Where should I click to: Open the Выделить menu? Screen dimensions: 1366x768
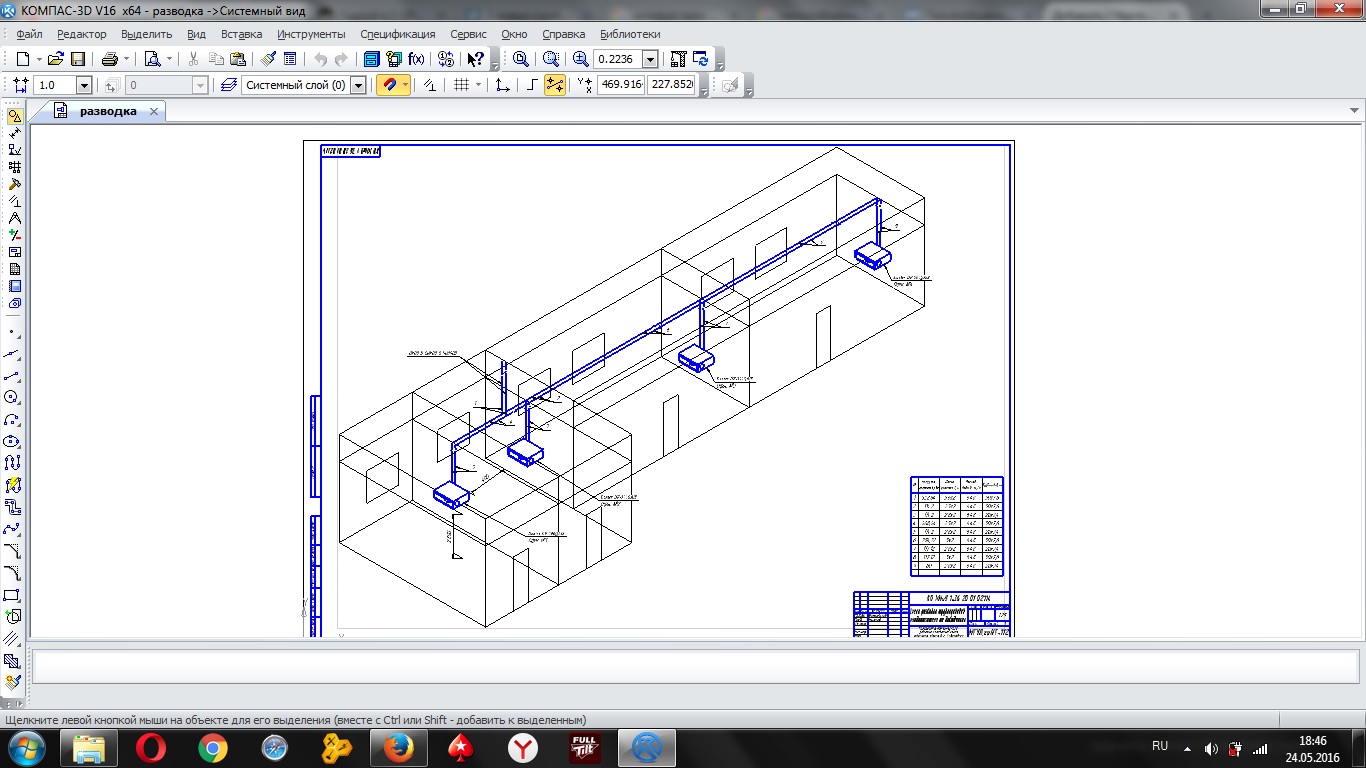pyautogui.click(x=146, y=34)
